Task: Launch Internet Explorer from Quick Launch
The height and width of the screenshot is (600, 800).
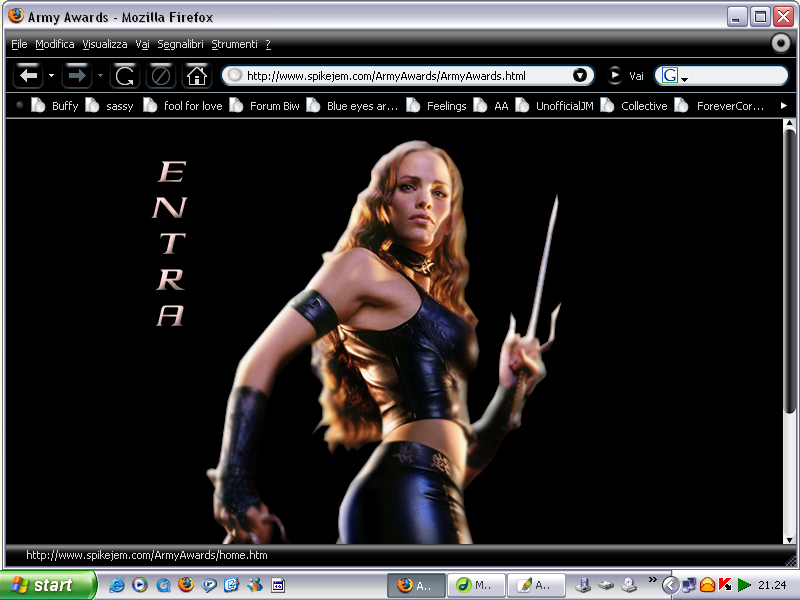Action: click(117, 585)
